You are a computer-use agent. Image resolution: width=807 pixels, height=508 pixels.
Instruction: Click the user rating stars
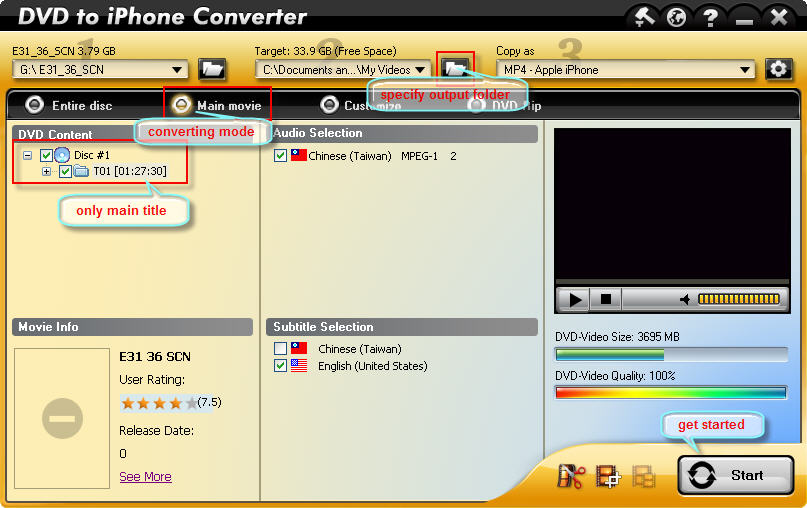click(159, 403)
